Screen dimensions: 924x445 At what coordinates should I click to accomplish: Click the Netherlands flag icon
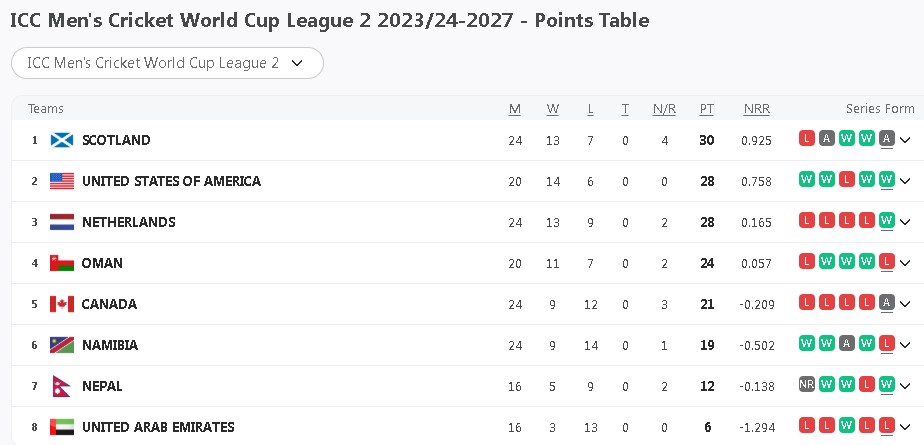coord(62,222)
